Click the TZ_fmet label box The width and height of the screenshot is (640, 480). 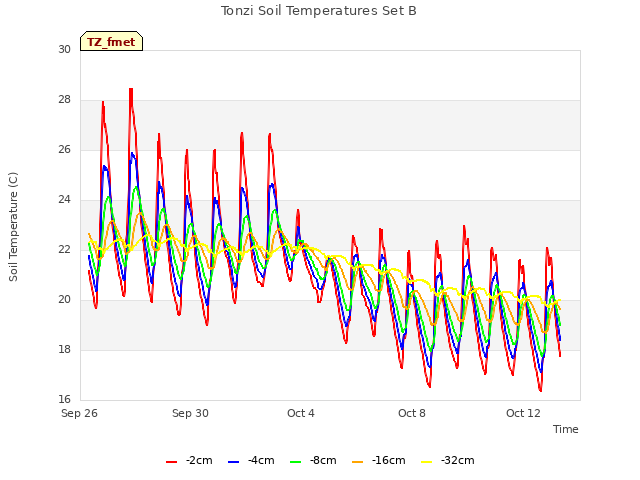(x=111, y=41)
